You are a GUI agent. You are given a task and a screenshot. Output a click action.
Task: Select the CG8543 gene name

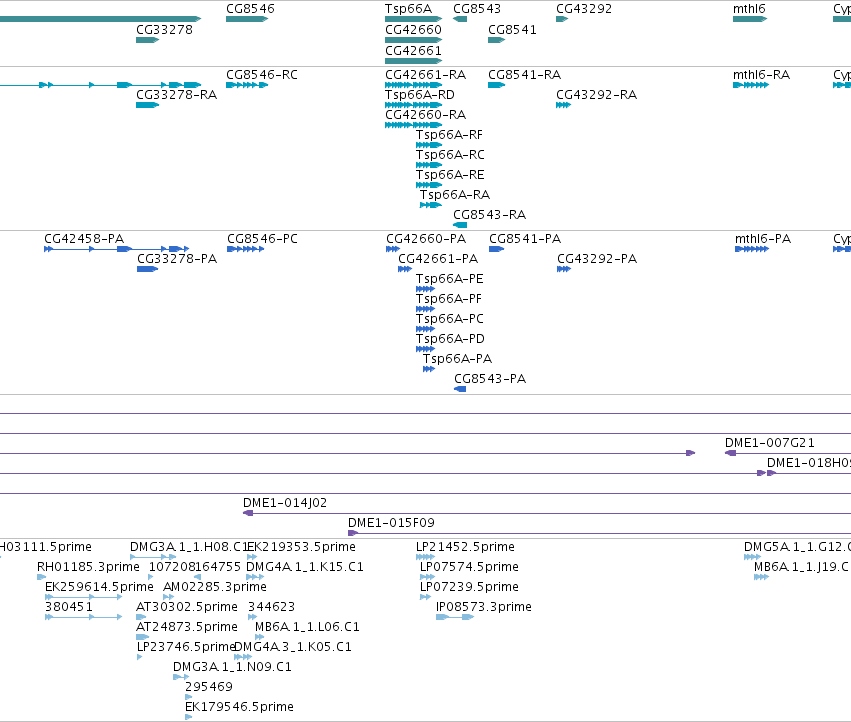click(x=477, y=9)
